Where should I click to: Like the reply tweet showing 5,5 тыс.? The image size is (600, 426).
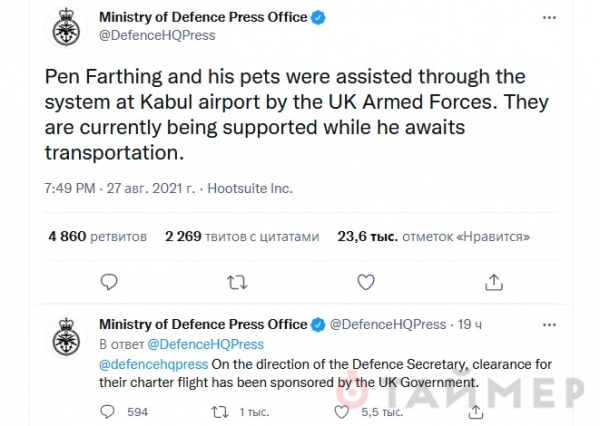click(342, 411)
